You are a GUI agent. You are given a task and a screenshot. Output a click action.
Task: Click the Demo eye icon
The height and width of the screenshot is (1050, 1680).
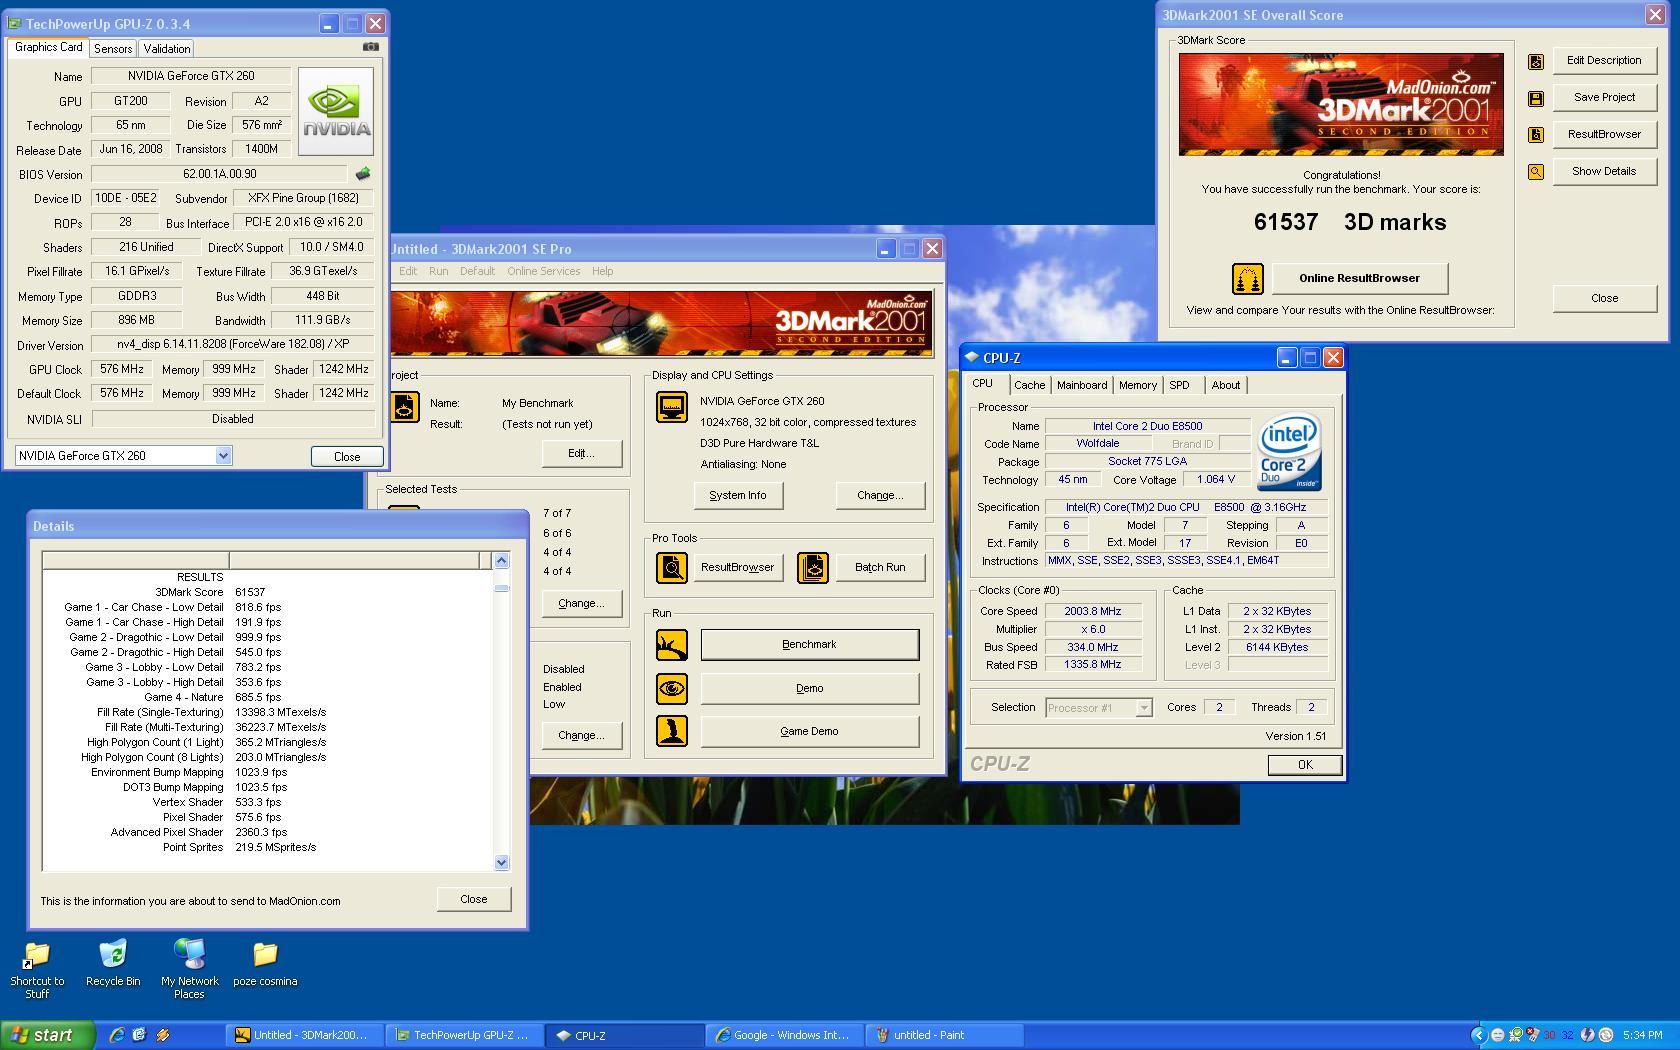pyautogui.click(x=671, y=689)
